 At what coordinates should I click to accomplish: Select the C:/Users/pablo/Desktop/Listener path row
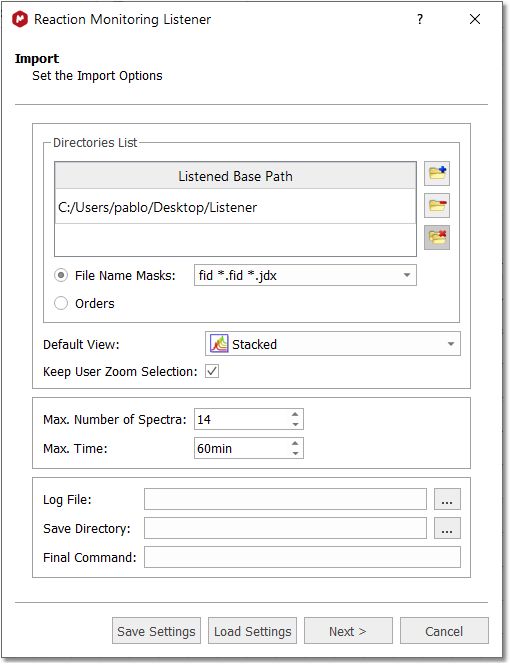point(235,207)
